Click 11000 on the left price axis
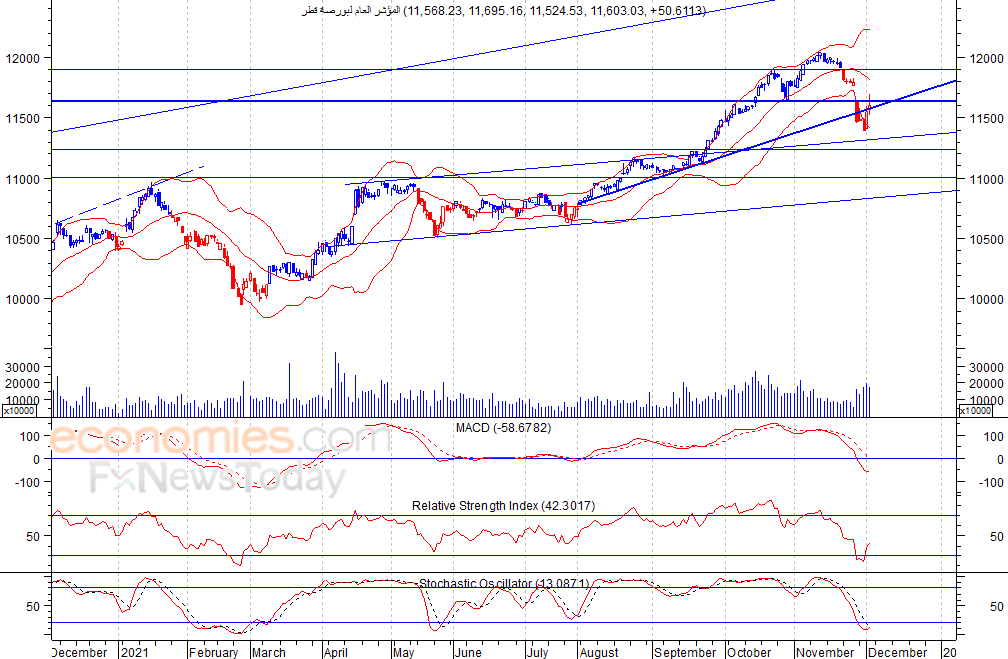 click(x=22, y=179)
